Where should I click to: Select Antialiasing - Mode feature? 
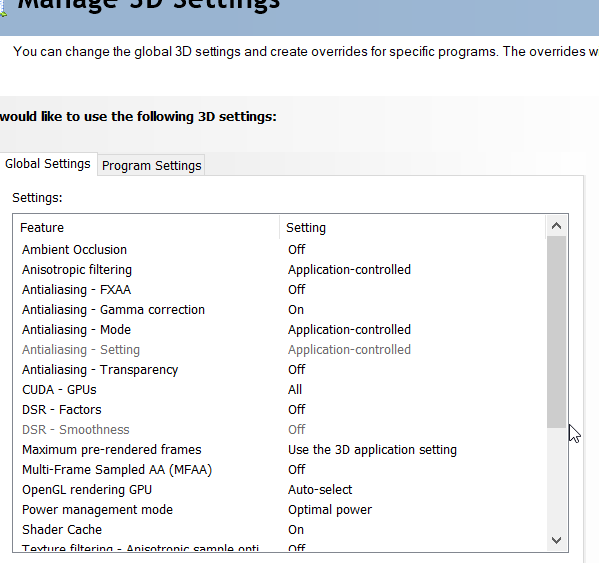(x=76, y=330)
